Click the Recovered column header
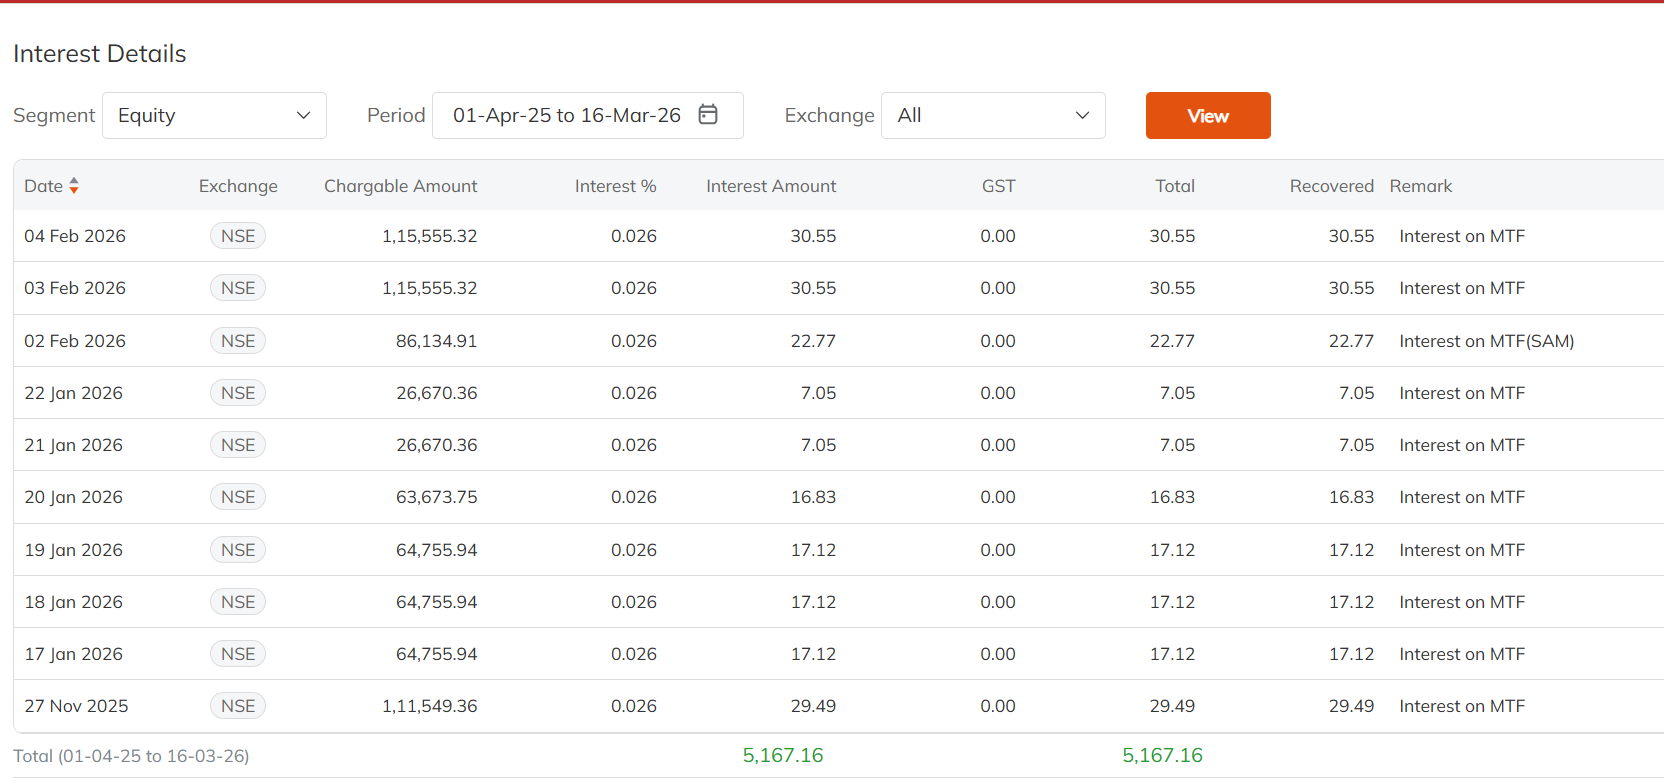The image size is (1664, 784). pos(1331,186)
